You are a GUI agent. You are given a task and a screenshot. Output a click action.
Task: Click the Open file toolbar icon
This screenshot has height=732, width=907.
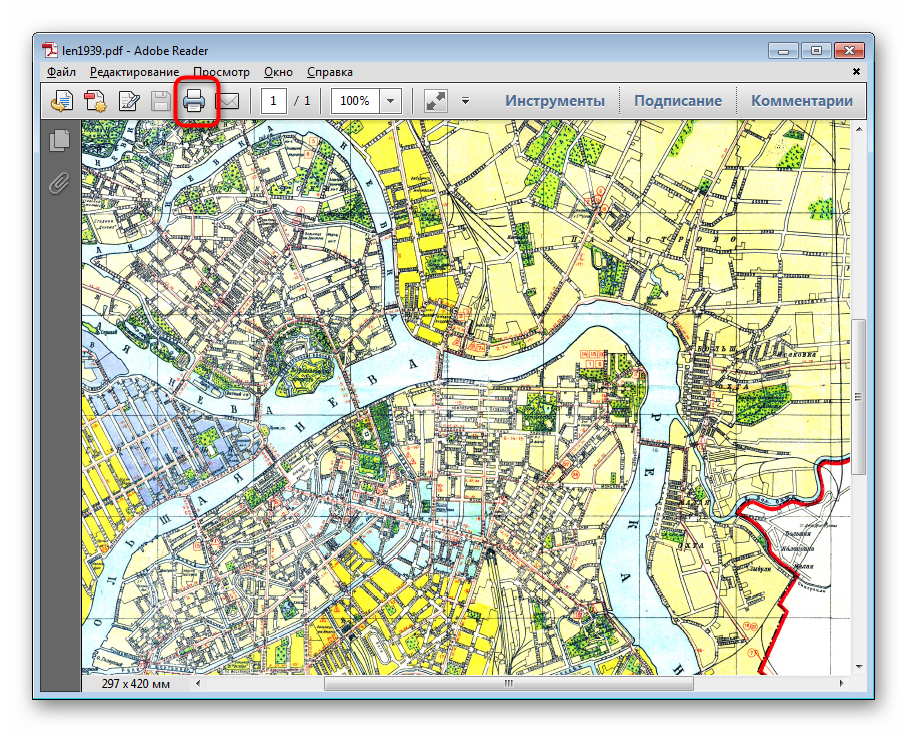click(62, 101)
